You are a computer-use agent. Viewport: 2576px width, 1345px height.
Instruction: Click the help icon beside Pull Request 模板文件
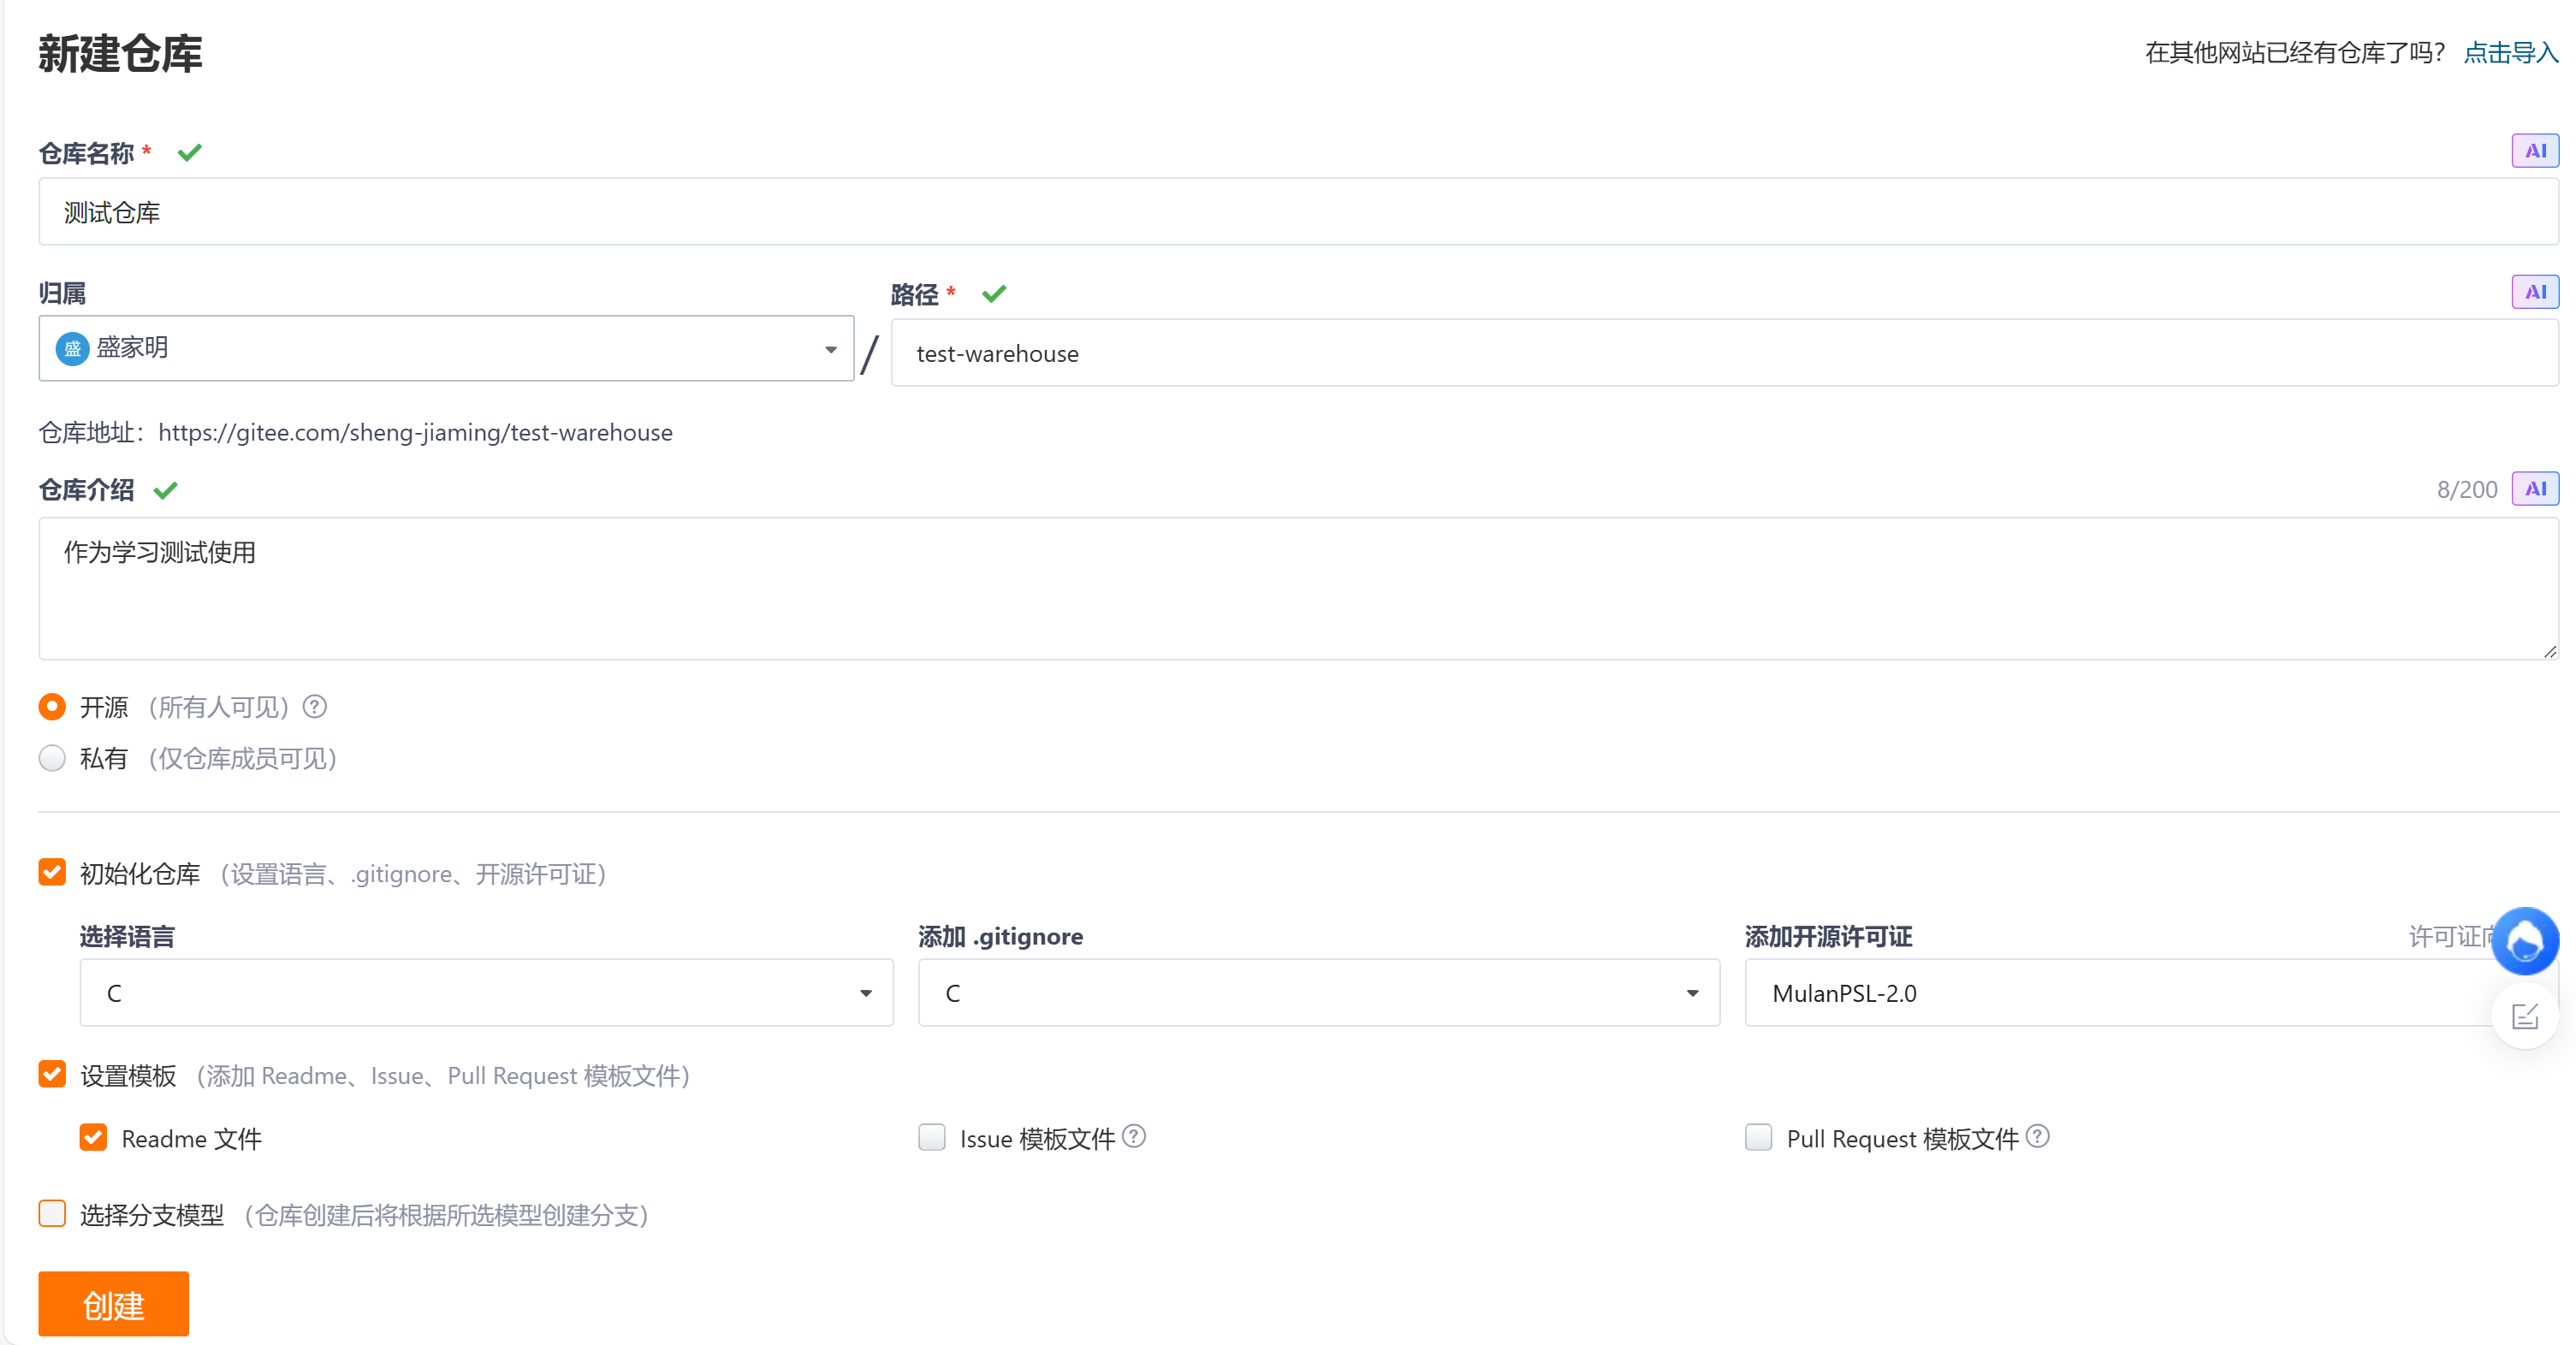pyautogui.click(x=2037, y=1137)
